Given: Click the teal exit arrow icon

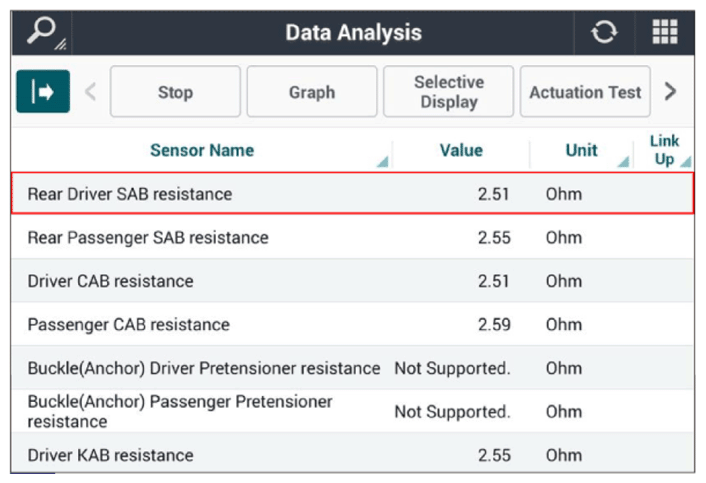Looking at the screenshot, I should tap(43, 91).
